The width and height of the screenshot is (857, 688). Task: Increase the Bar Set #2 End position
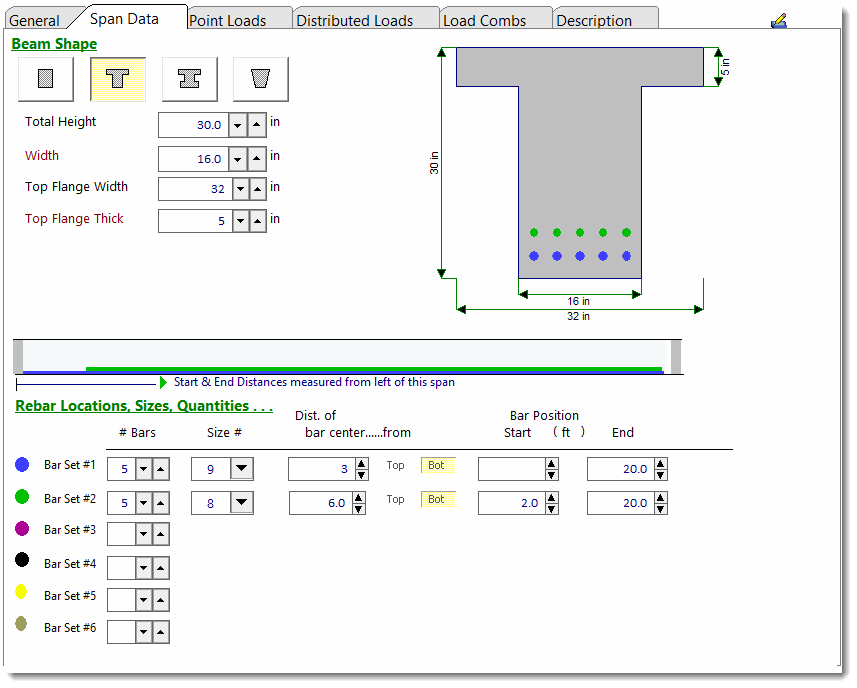(659, 498)
